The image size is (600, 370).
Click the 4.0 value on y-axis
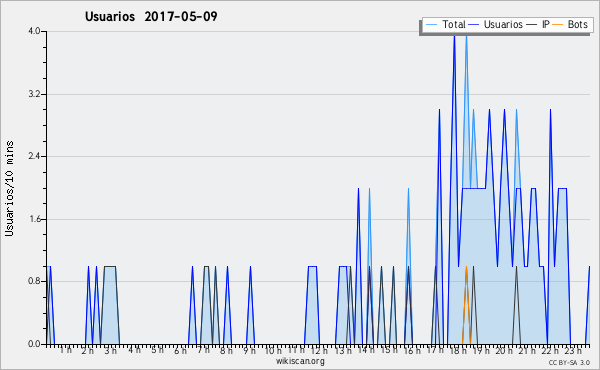click(34, 31)
